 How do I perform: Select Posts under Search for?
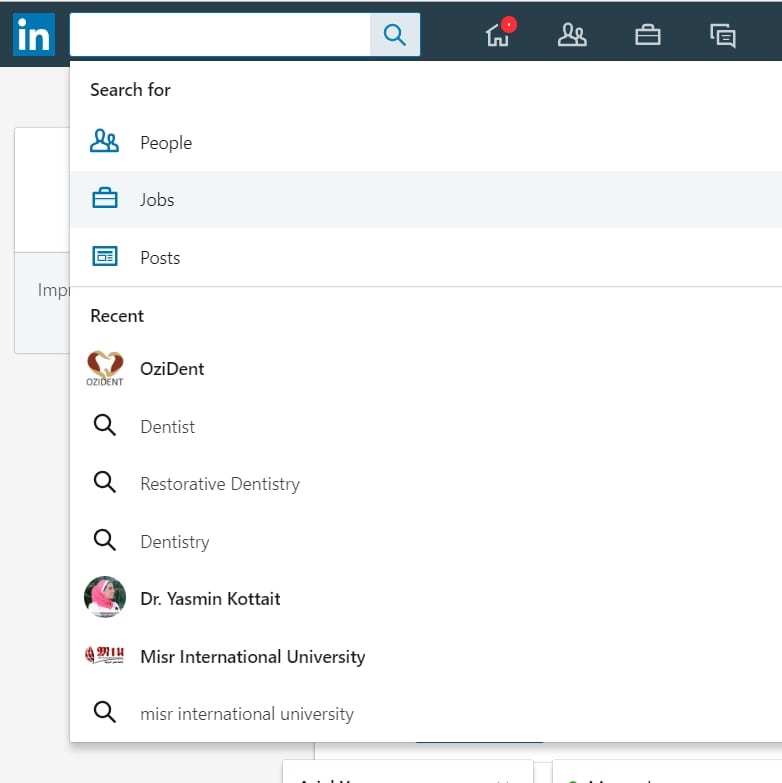click(x=425, y=257)
